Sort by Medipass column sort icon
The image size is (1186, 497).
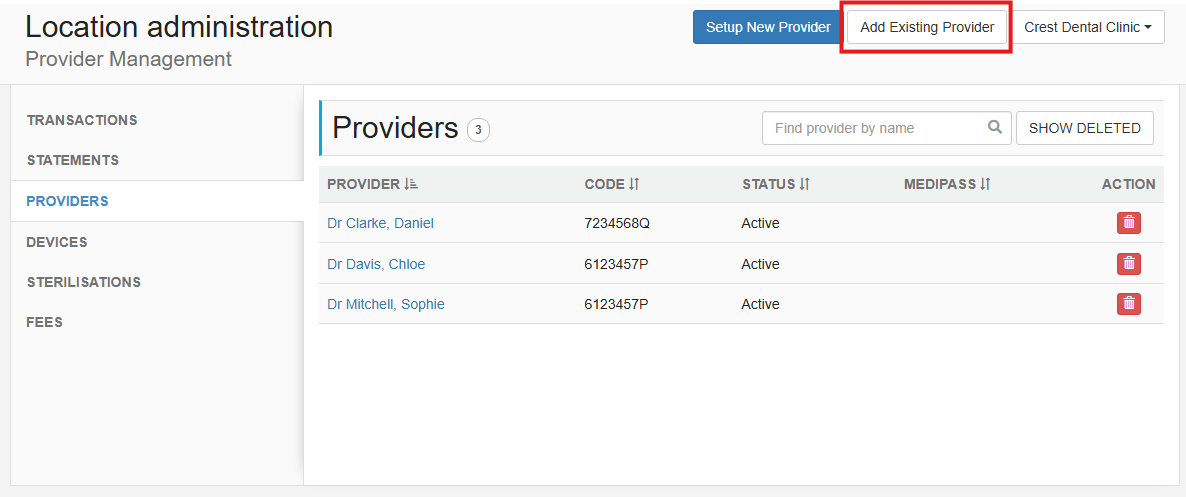point(985,184)
